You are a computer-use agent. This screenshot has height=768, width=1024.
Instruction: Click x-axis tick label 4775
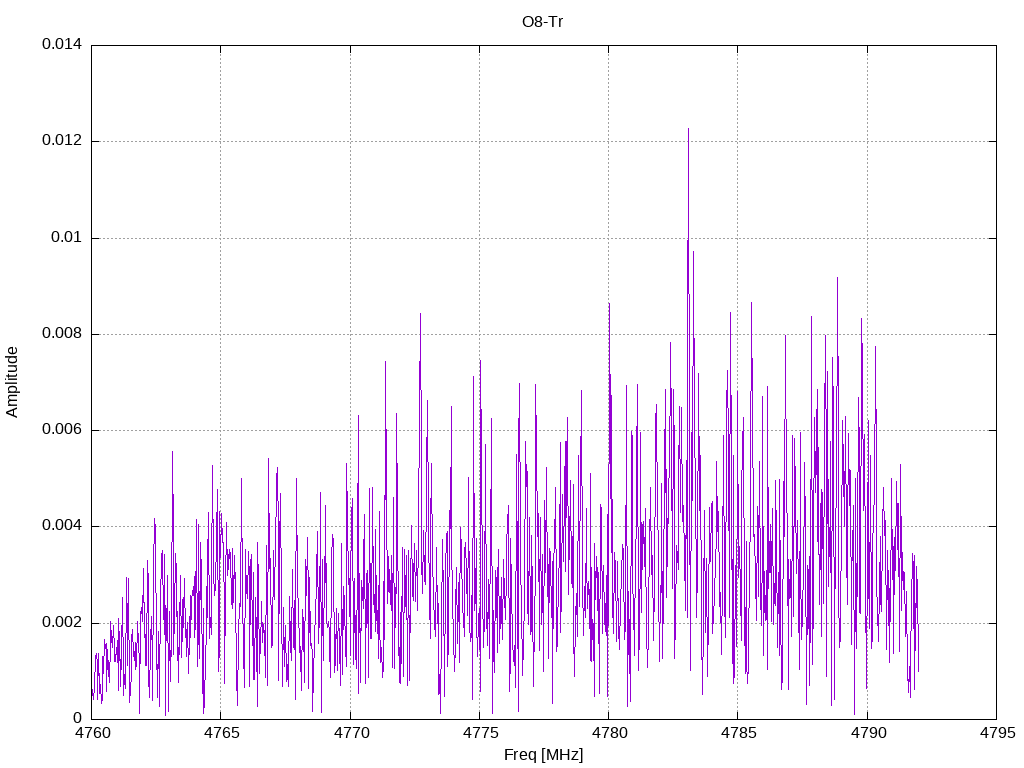481,733
